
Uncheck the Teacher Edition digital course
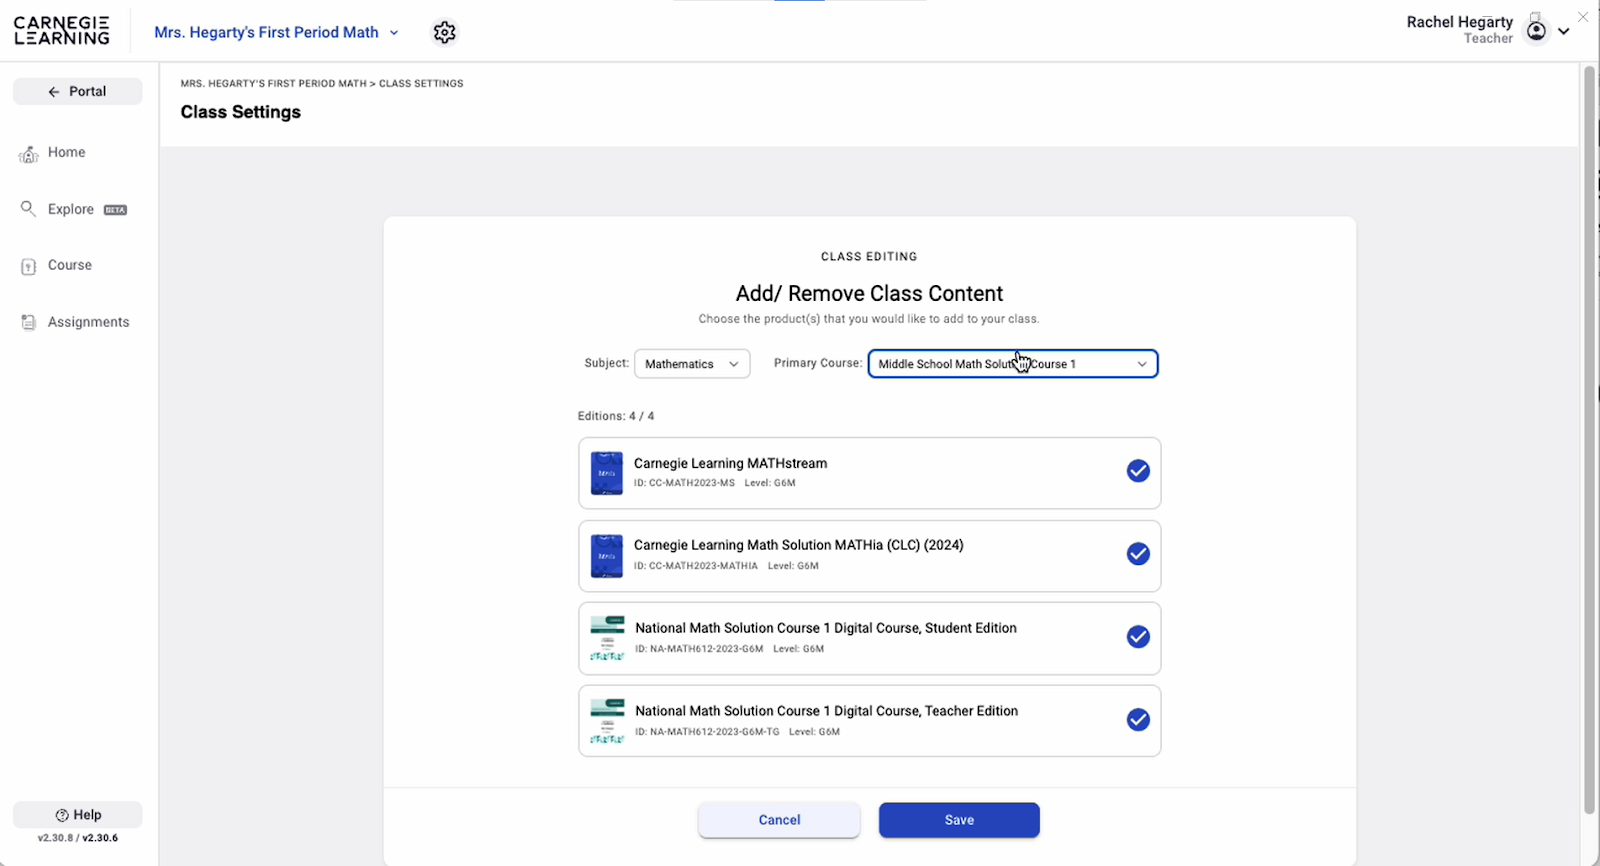tap(1138, 720)
